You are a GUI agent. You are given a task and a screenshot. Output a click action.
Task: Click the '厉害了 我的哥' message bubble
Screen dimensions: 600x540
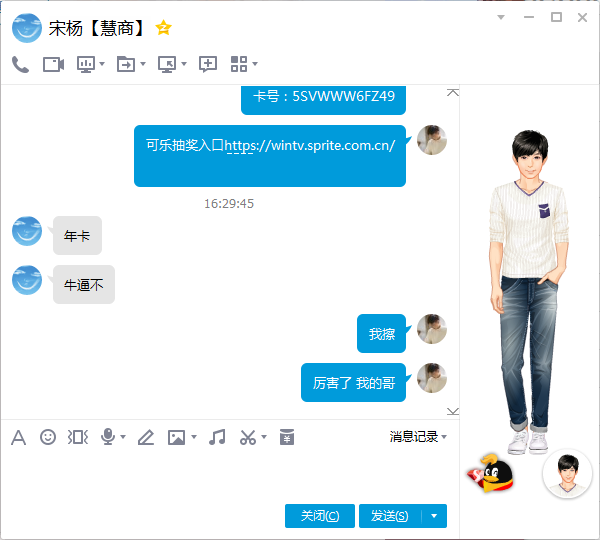click(x=353, y=382)
